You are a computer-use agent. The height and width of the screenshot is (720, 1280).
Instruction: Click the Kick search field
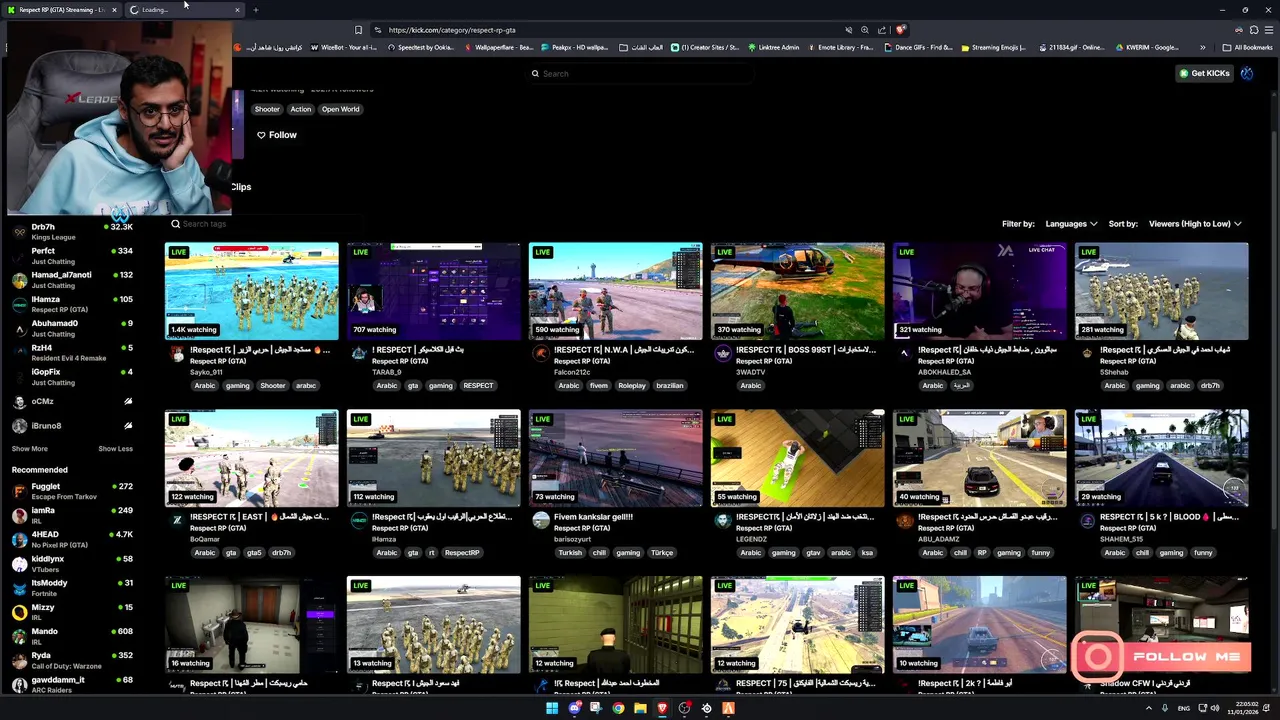tap(640, 73)
